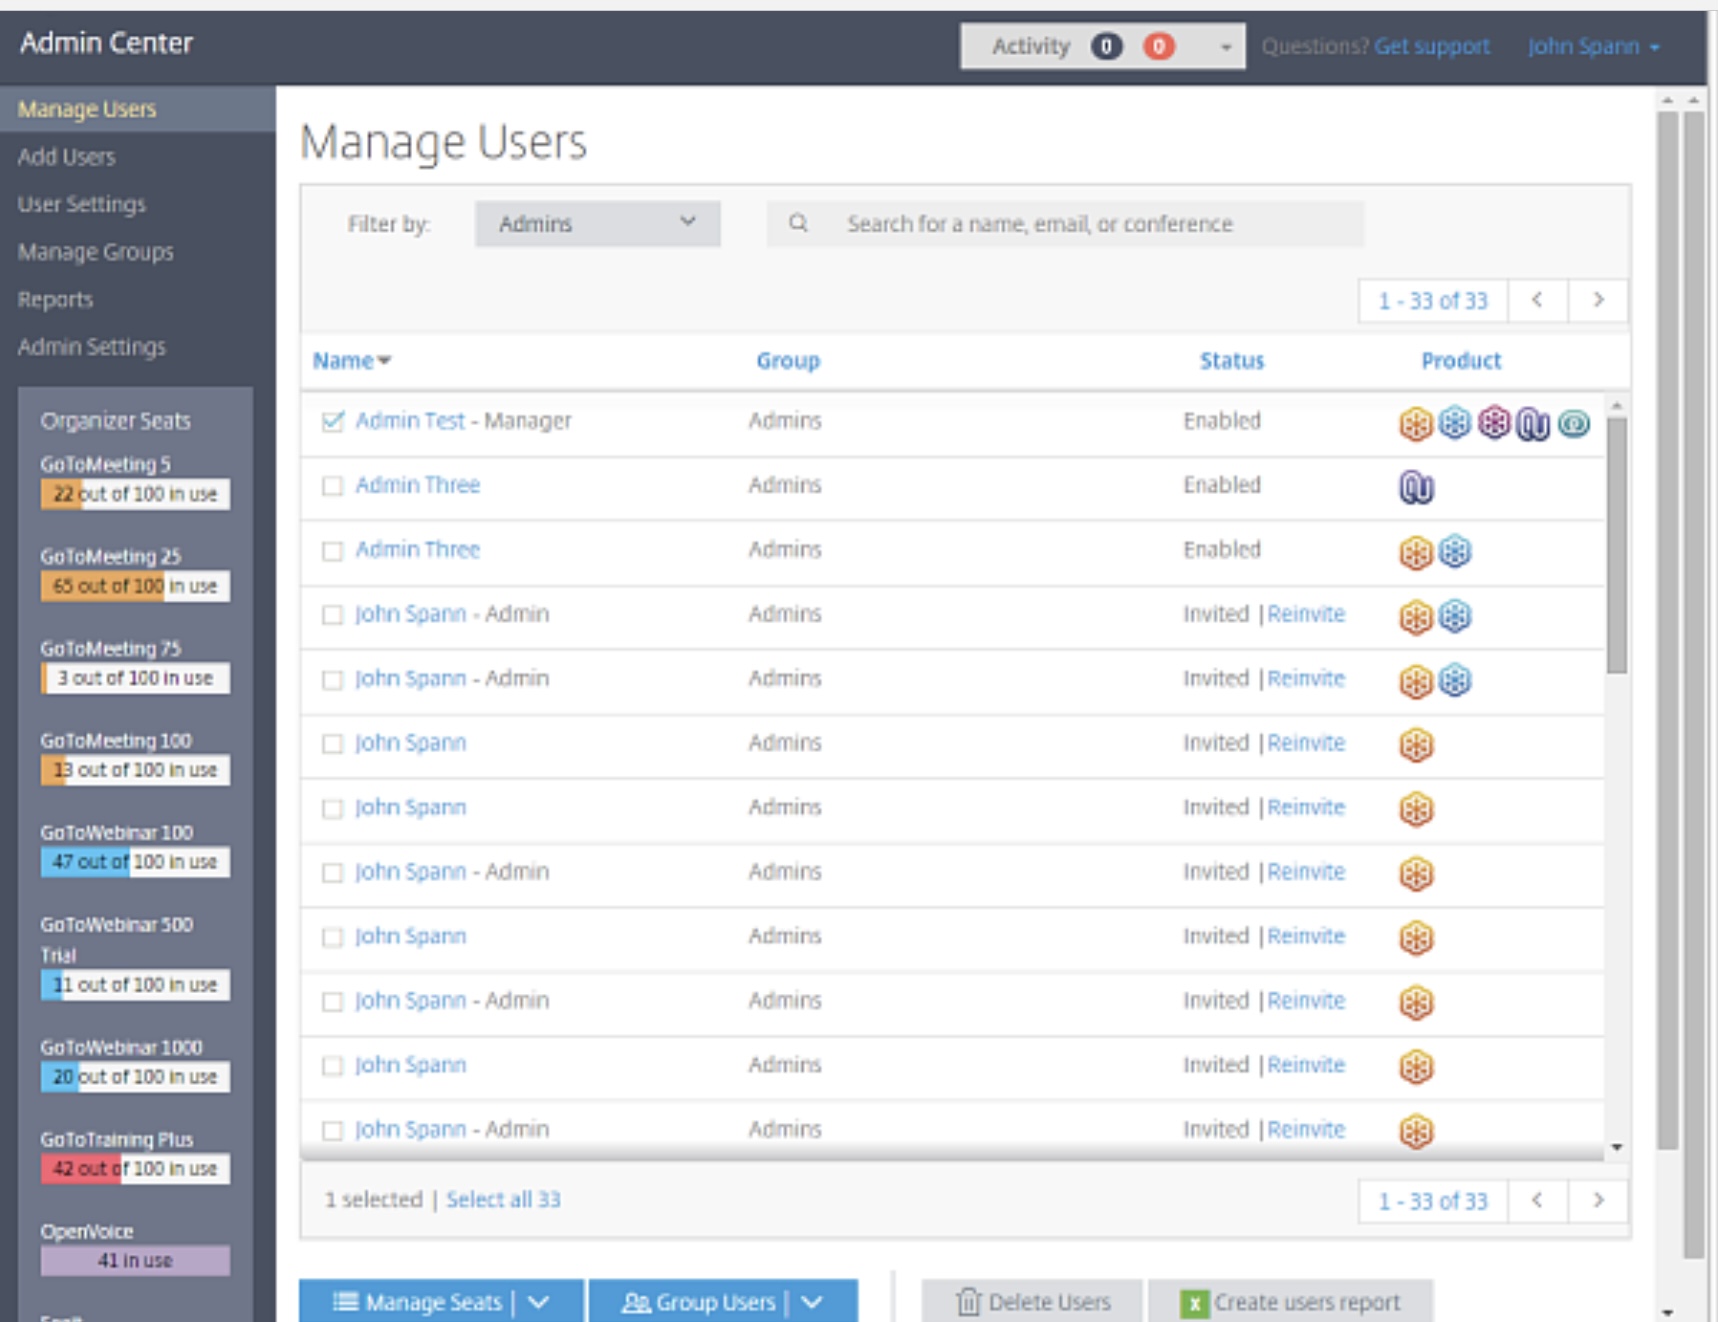Screen dimensions: 1718x1322
Task: Open the Filter by Admins dropdown
Action: coord(597,223)
